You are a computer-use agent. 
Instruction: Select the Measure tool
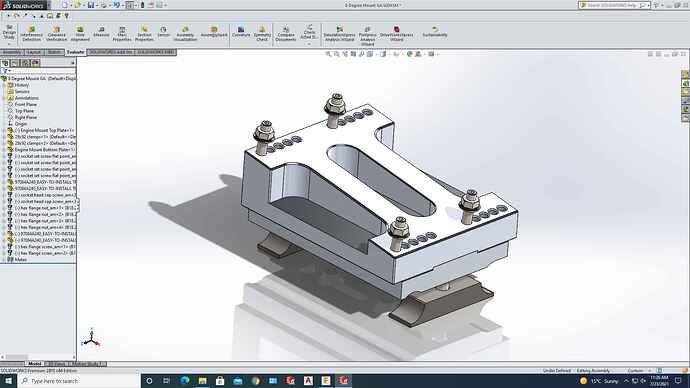pyautogui.click(x=101, y=32)
